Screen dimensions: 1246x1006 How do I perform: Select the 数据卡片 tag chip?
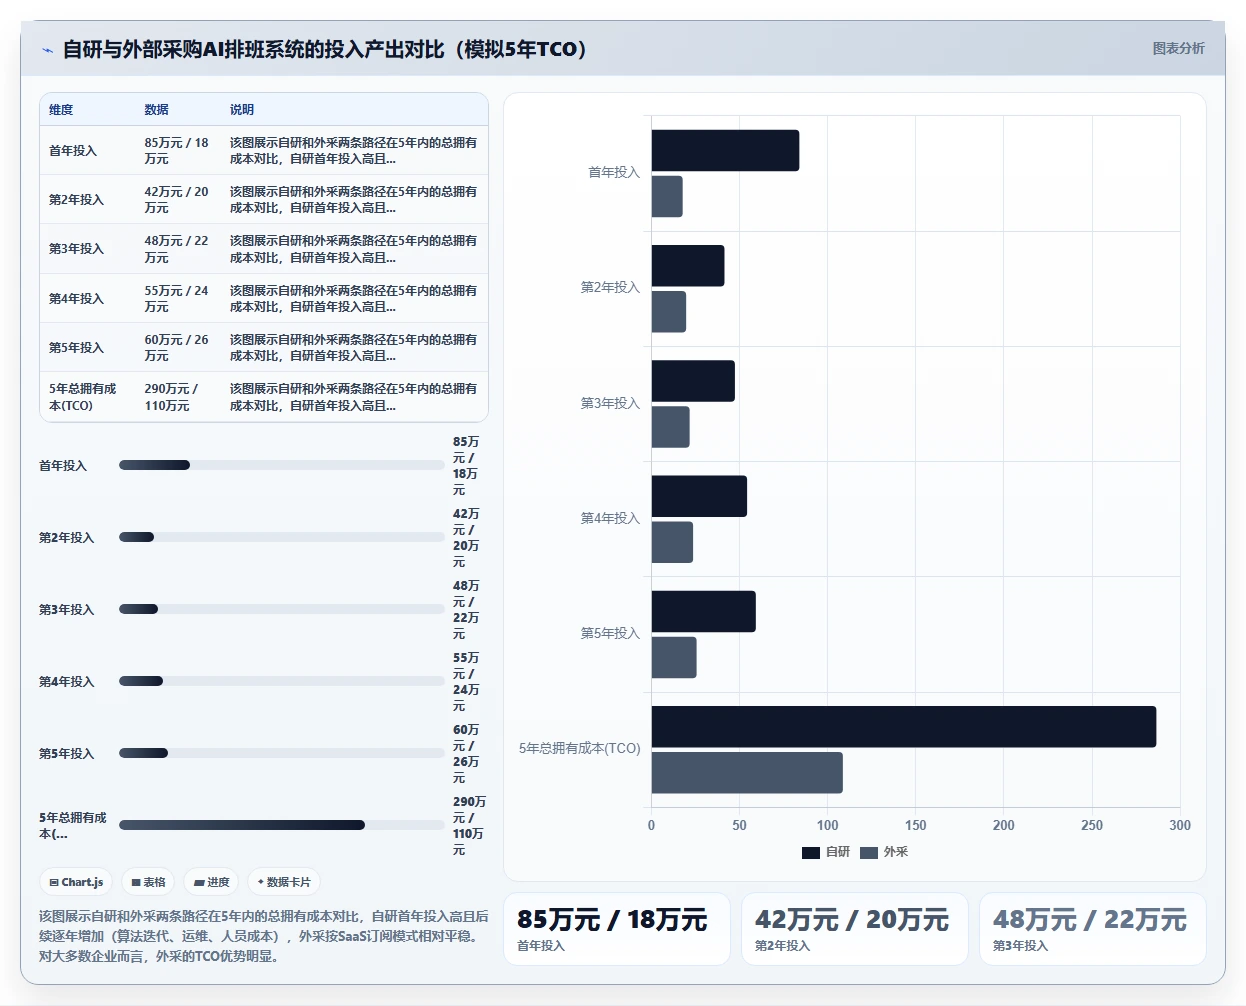[x=284, y=882]
